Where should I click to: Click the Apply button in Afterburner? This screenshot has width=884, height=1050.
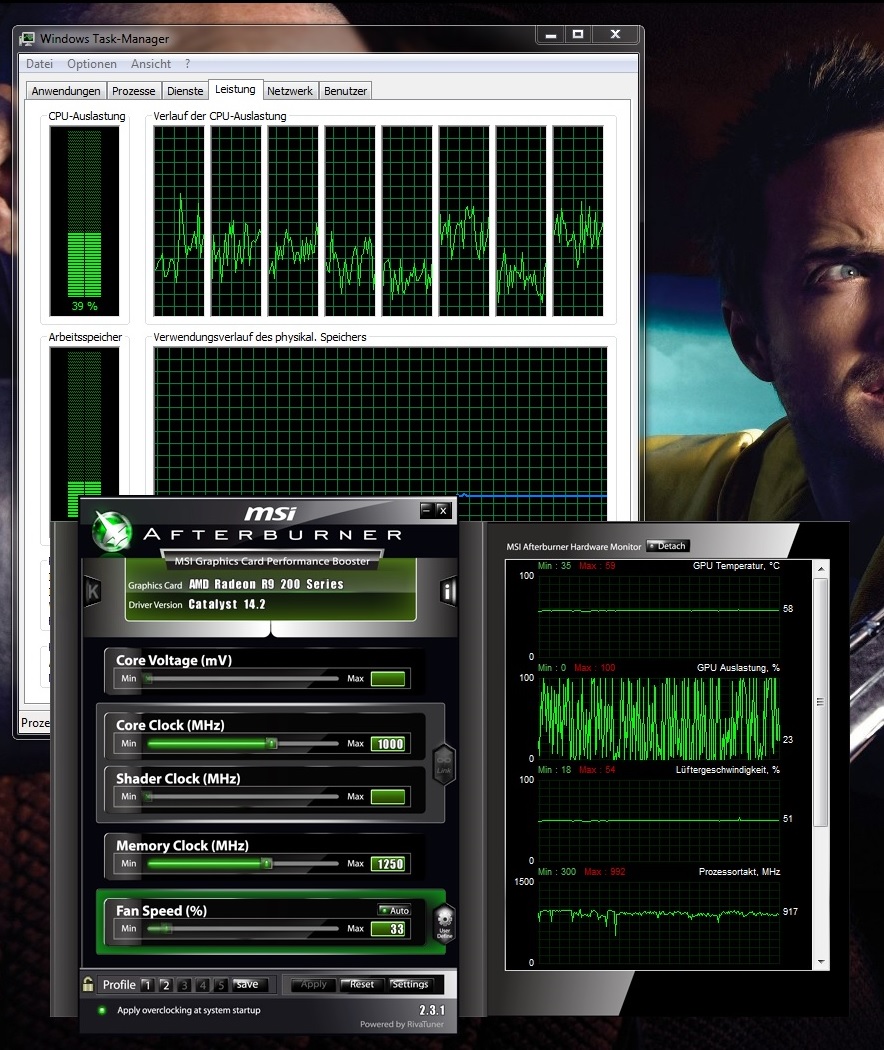pyautogui.click(x=313, y=984)
